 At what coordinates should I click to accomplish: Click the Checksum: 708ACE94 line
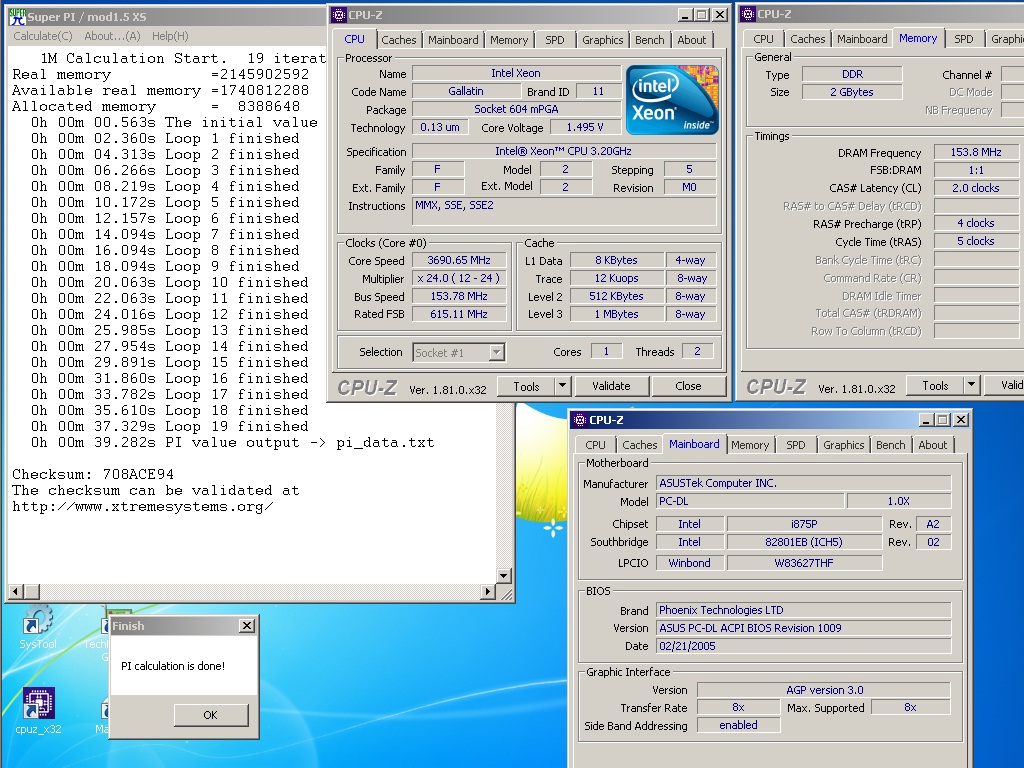click(x=93, y=475)
